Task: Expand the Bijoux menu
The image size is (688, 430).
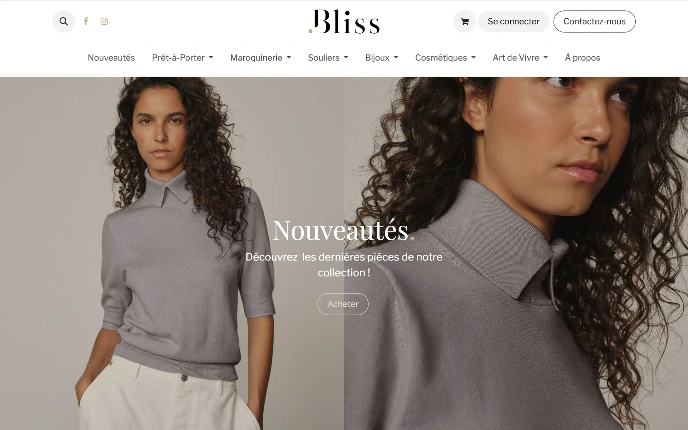Action: click(382, 57)
